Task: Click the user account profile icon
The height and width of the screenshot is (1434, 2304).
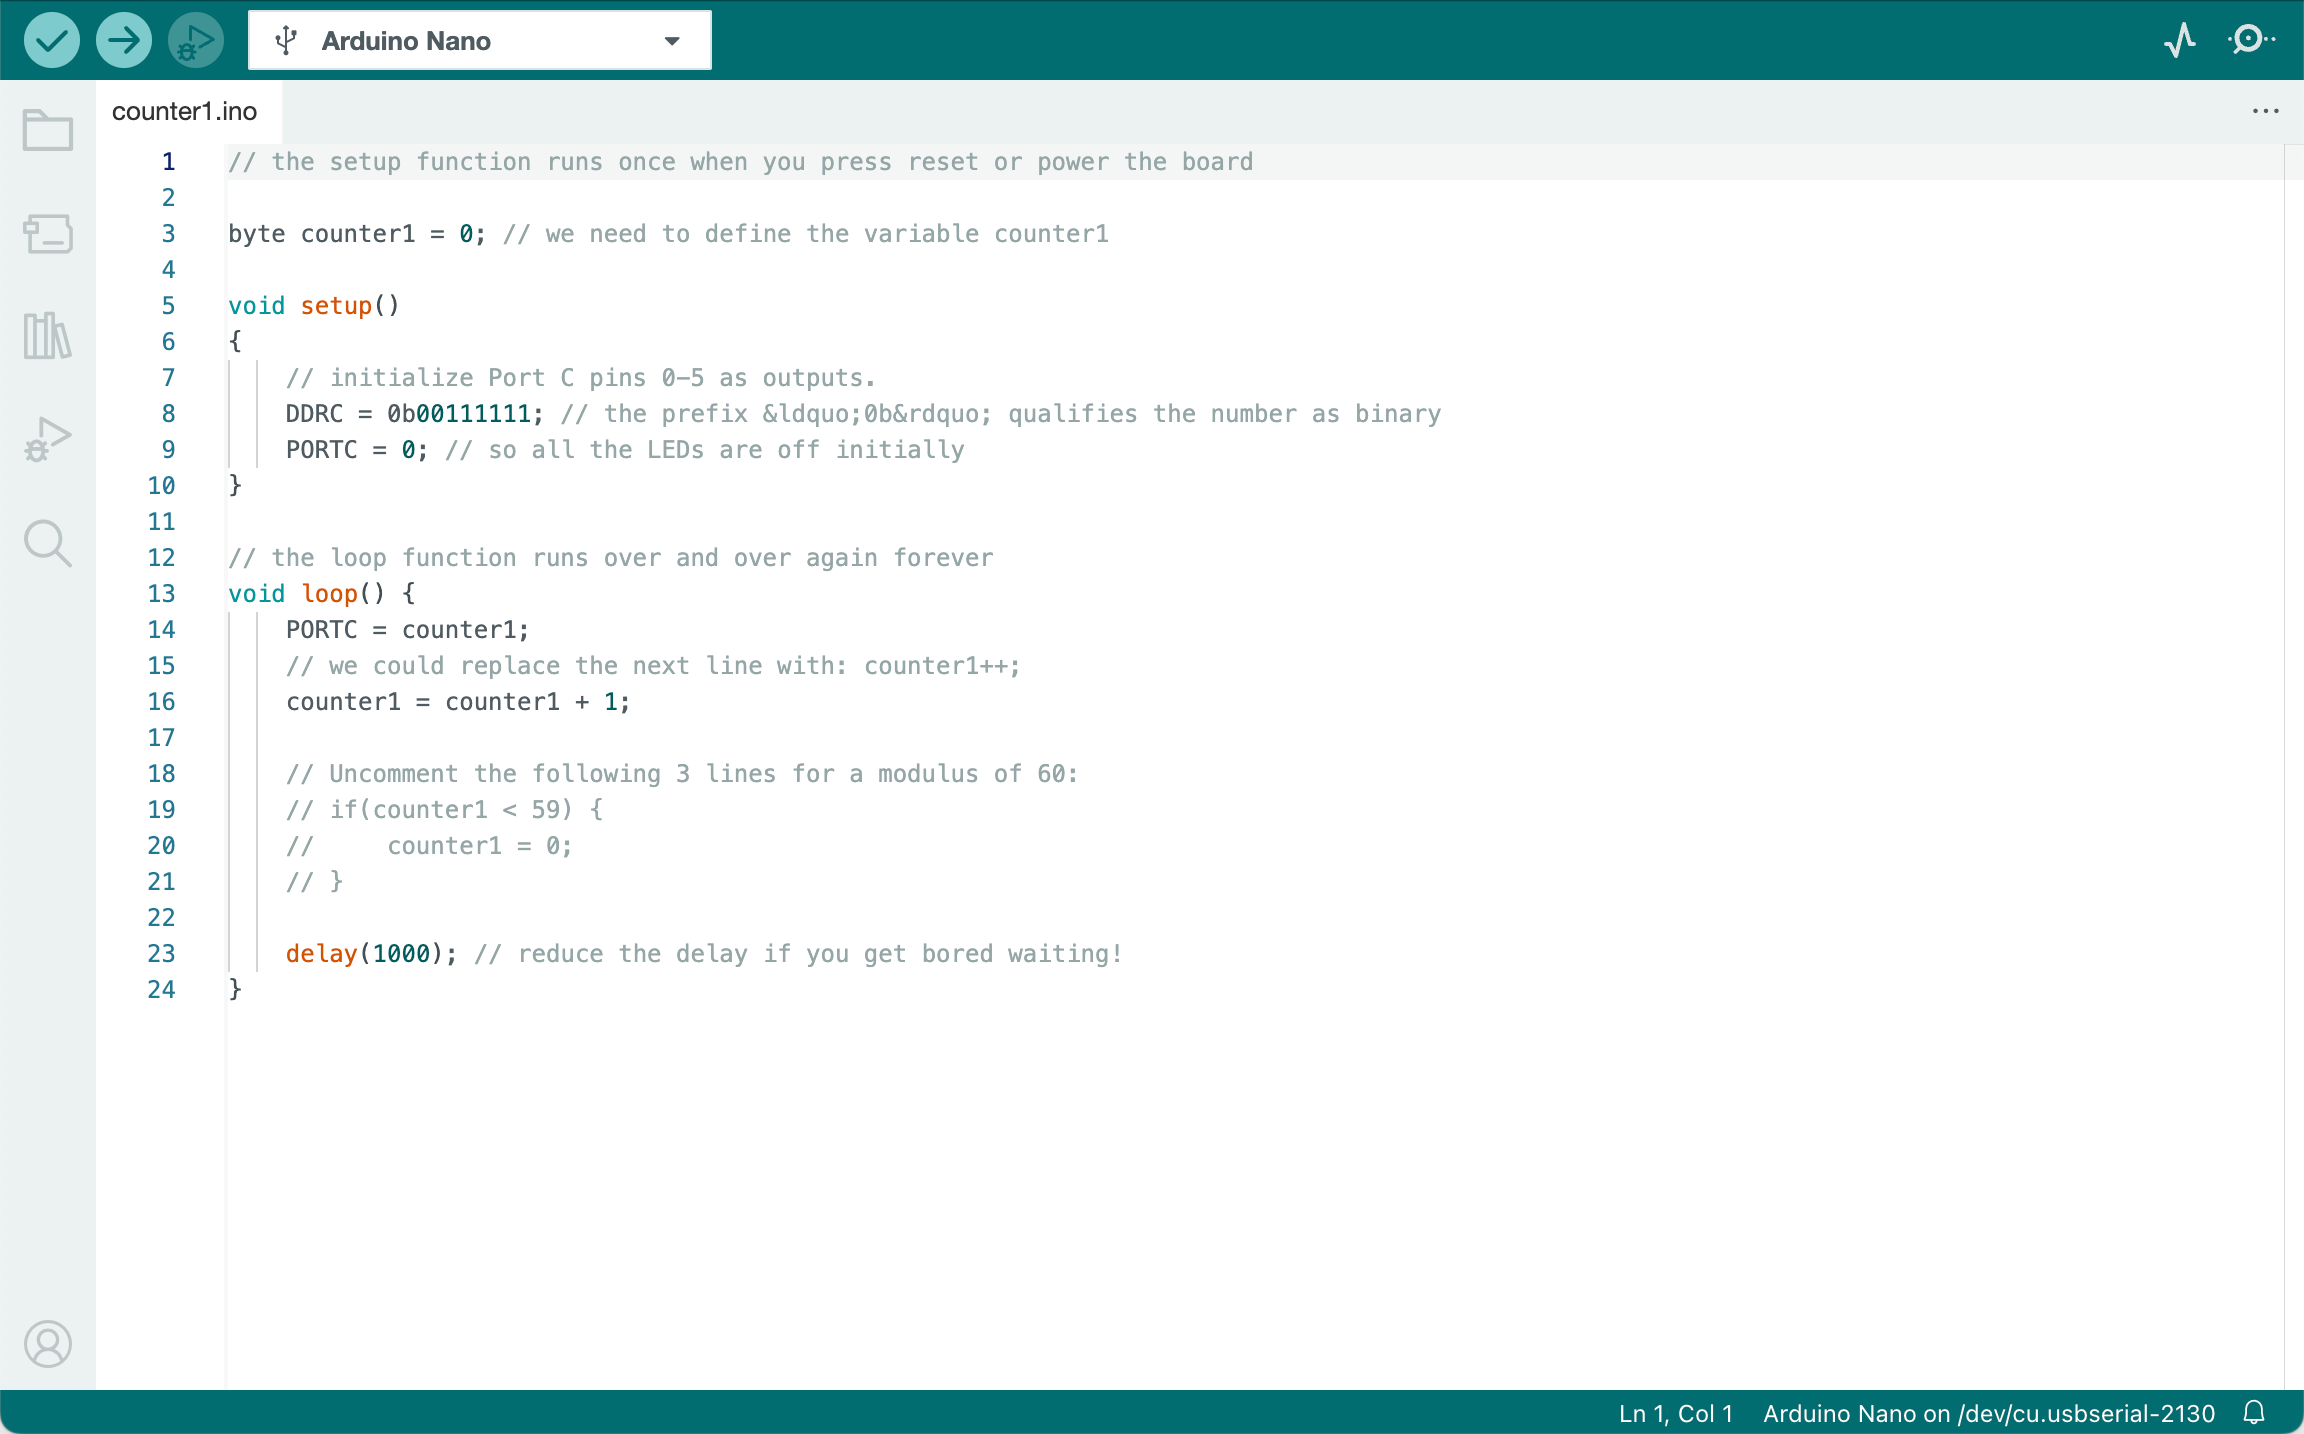Action: (48, 1344)
